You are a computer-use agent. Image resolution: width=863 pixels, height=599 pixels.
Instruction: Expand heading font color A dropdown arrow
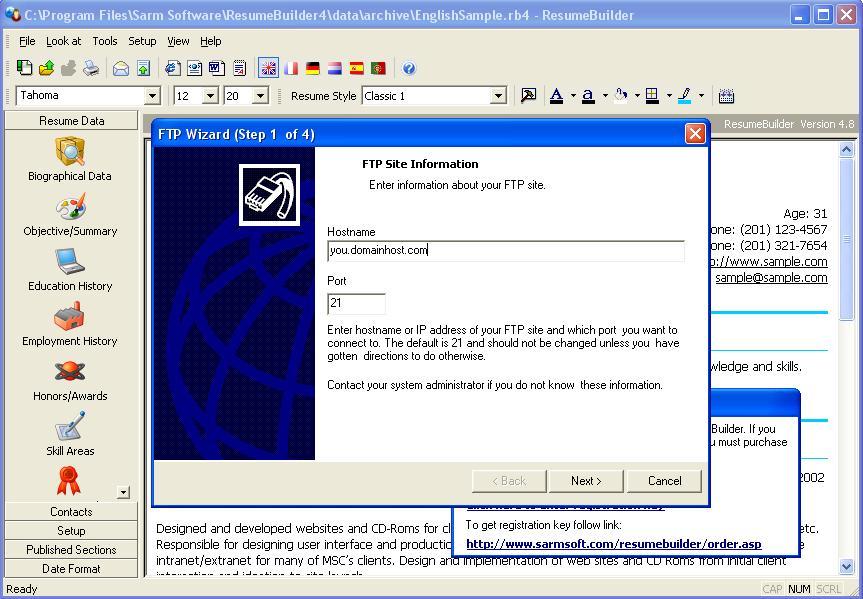[573, 96]
